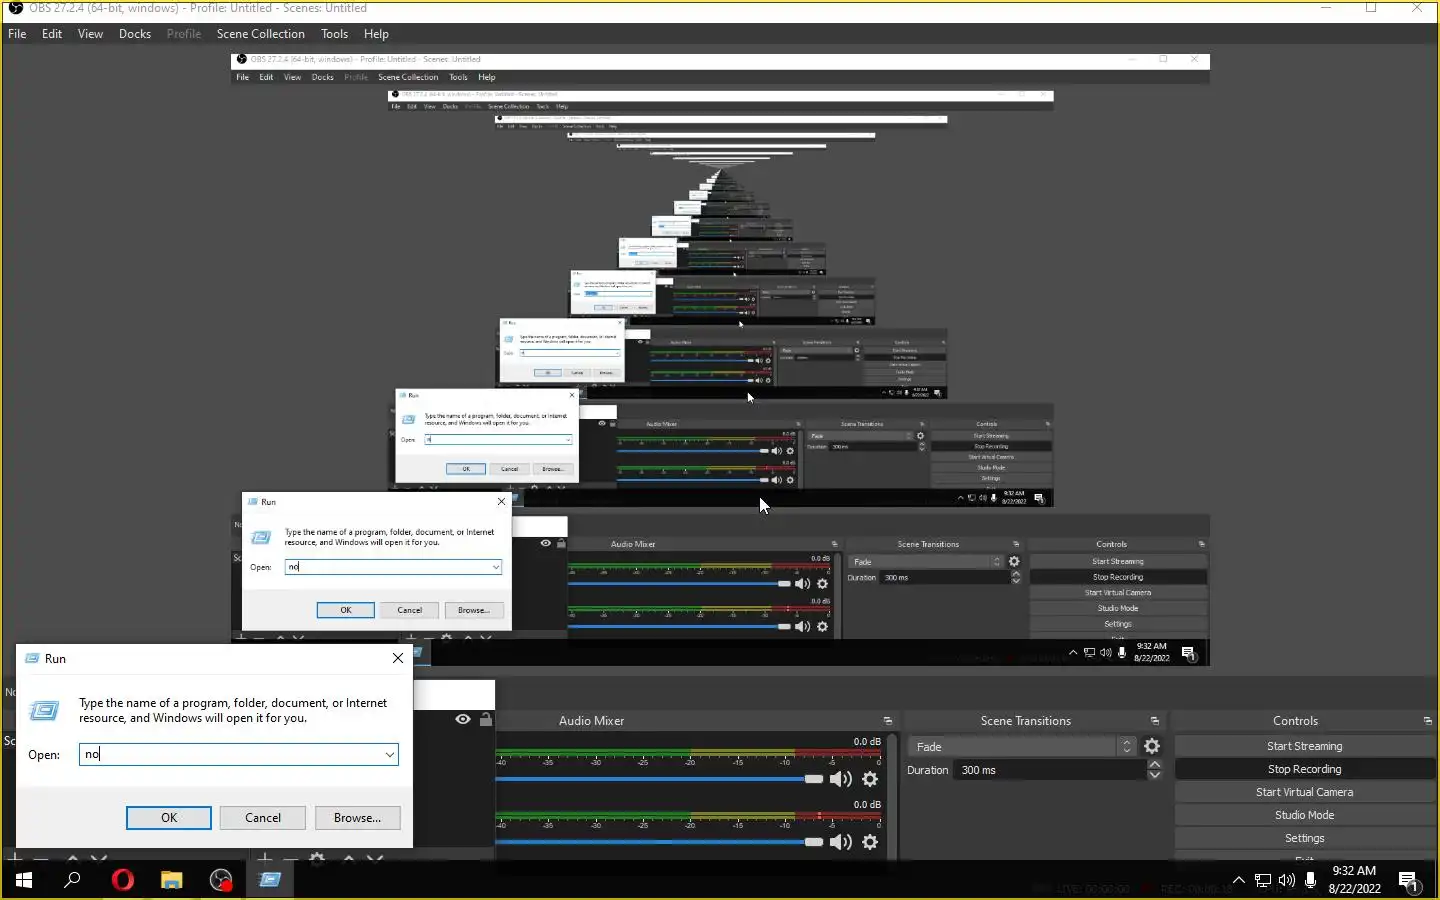This screenshot has height=900, width=1440.
Task: Click Stop Recording in Controls
Action: [1304, 769]
